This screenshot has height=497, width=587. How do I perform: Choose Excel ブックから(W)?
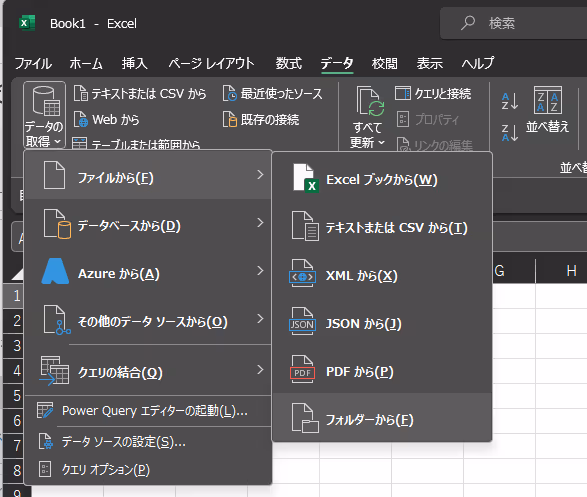pyautogui.click(x=382, y=179)
